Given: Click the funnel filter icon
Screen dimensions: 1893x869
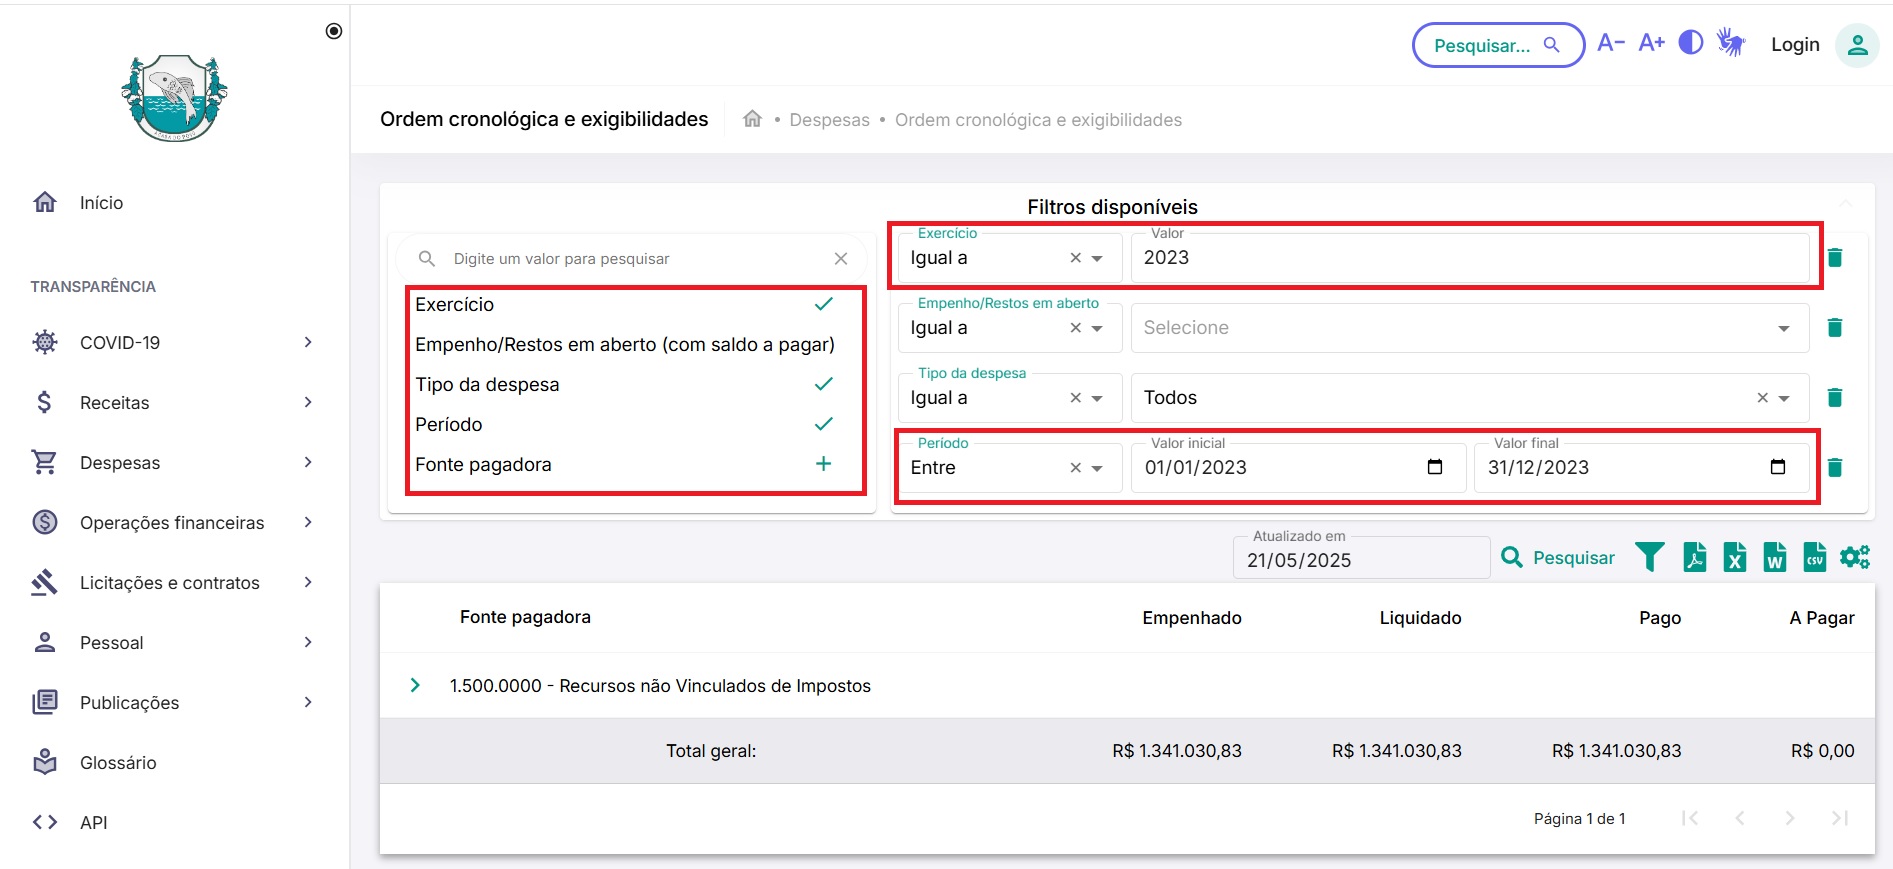Looking at the screenshot, I should coord(1650,557).
